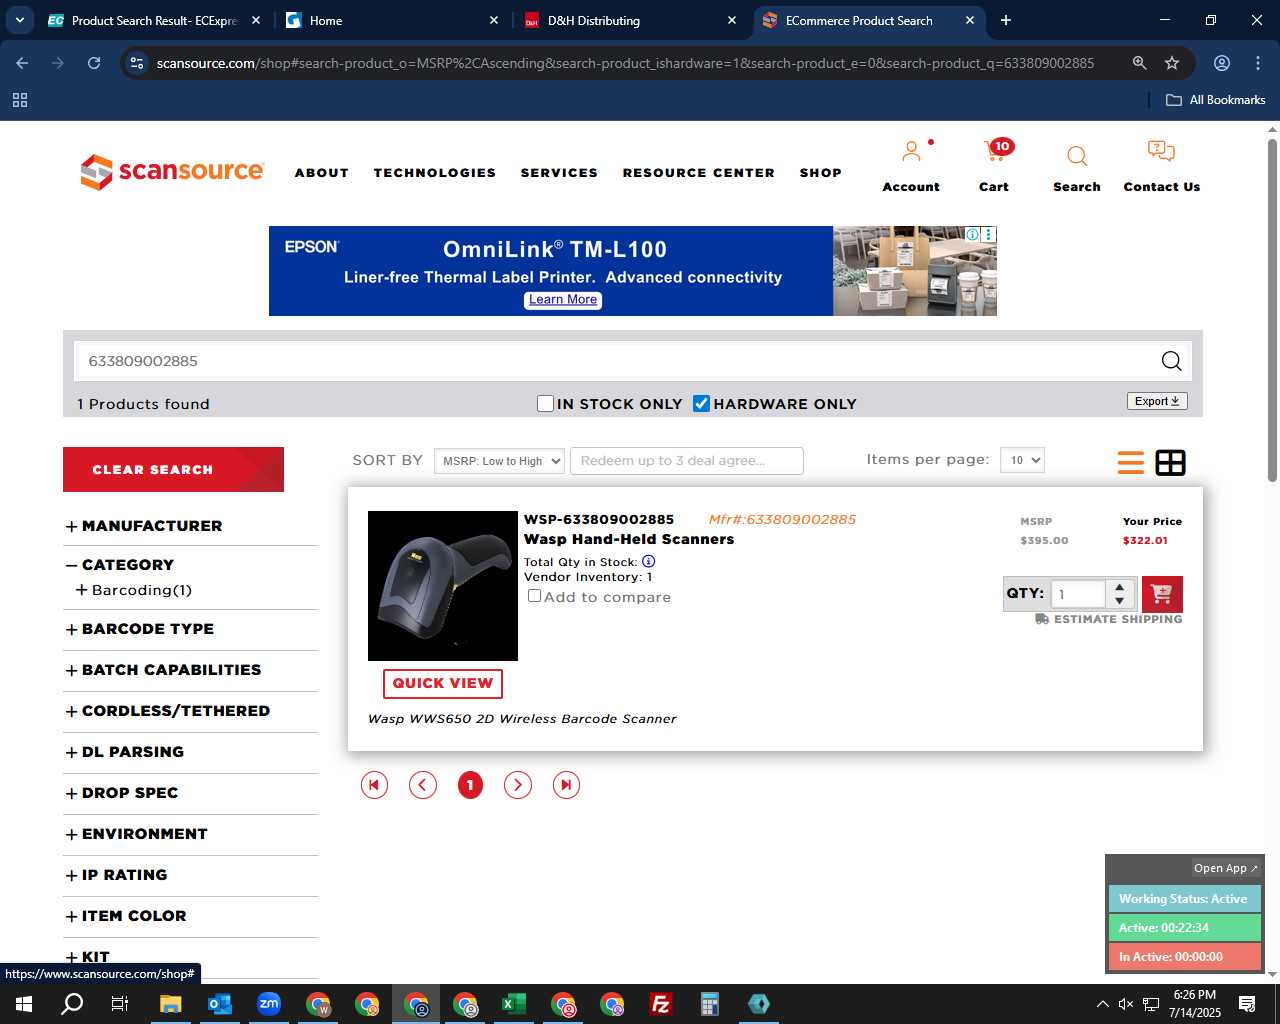Open File Explorer from the taskbar
This screenshot has height=1024, width=1280.
(x=170, y=1004)
